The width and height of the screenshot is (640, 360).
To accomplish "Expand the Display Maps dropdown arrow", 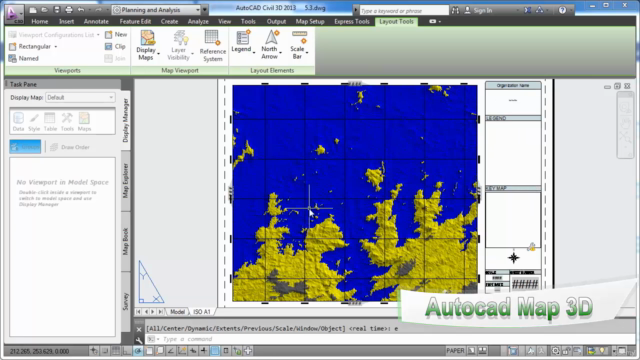I will coord(158,53).
